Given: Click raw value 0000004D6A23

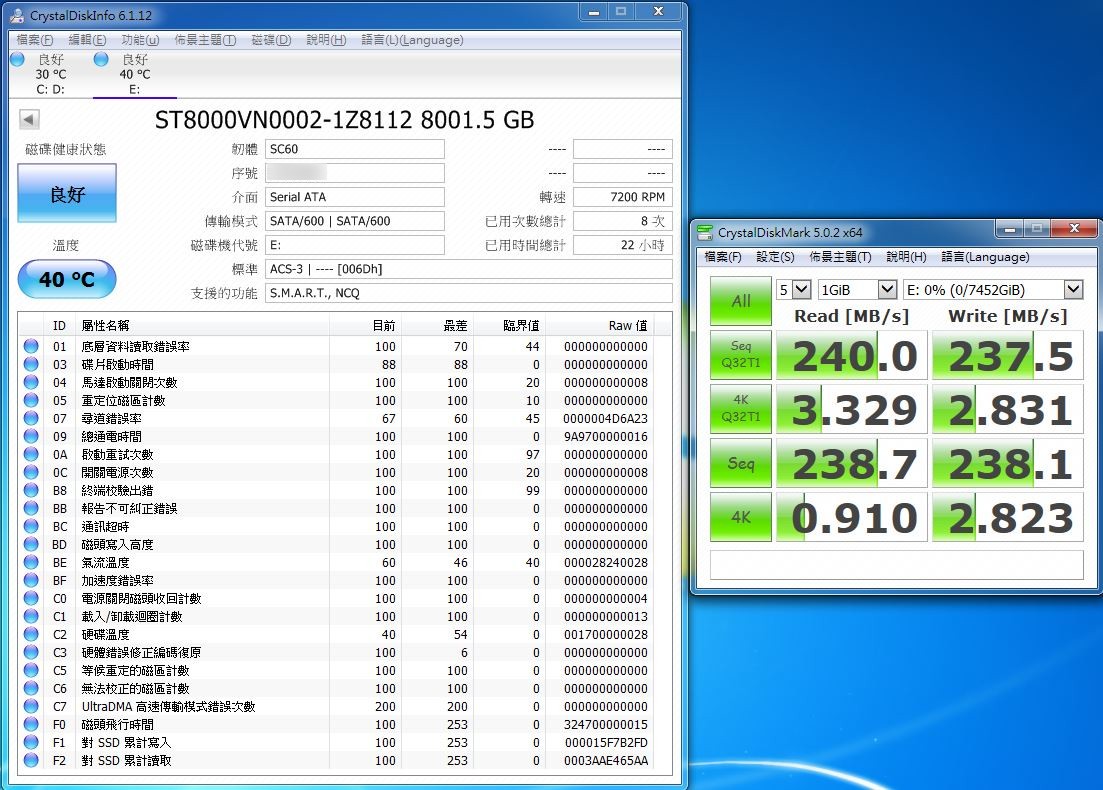Looking at the screenshot, I should [x=606, y=419].
